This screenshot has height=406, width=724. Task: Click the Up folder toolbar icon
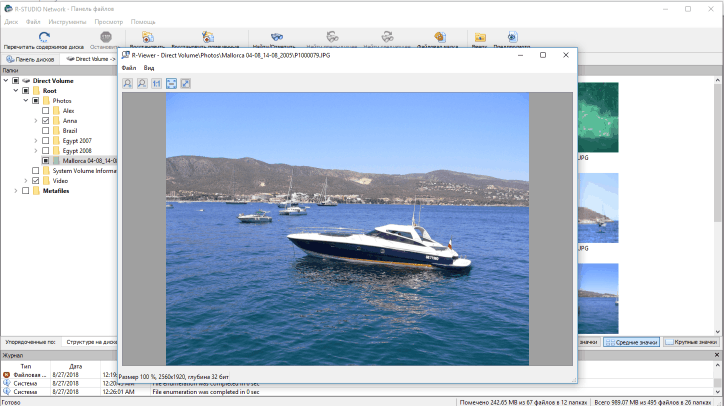(480, 37)
